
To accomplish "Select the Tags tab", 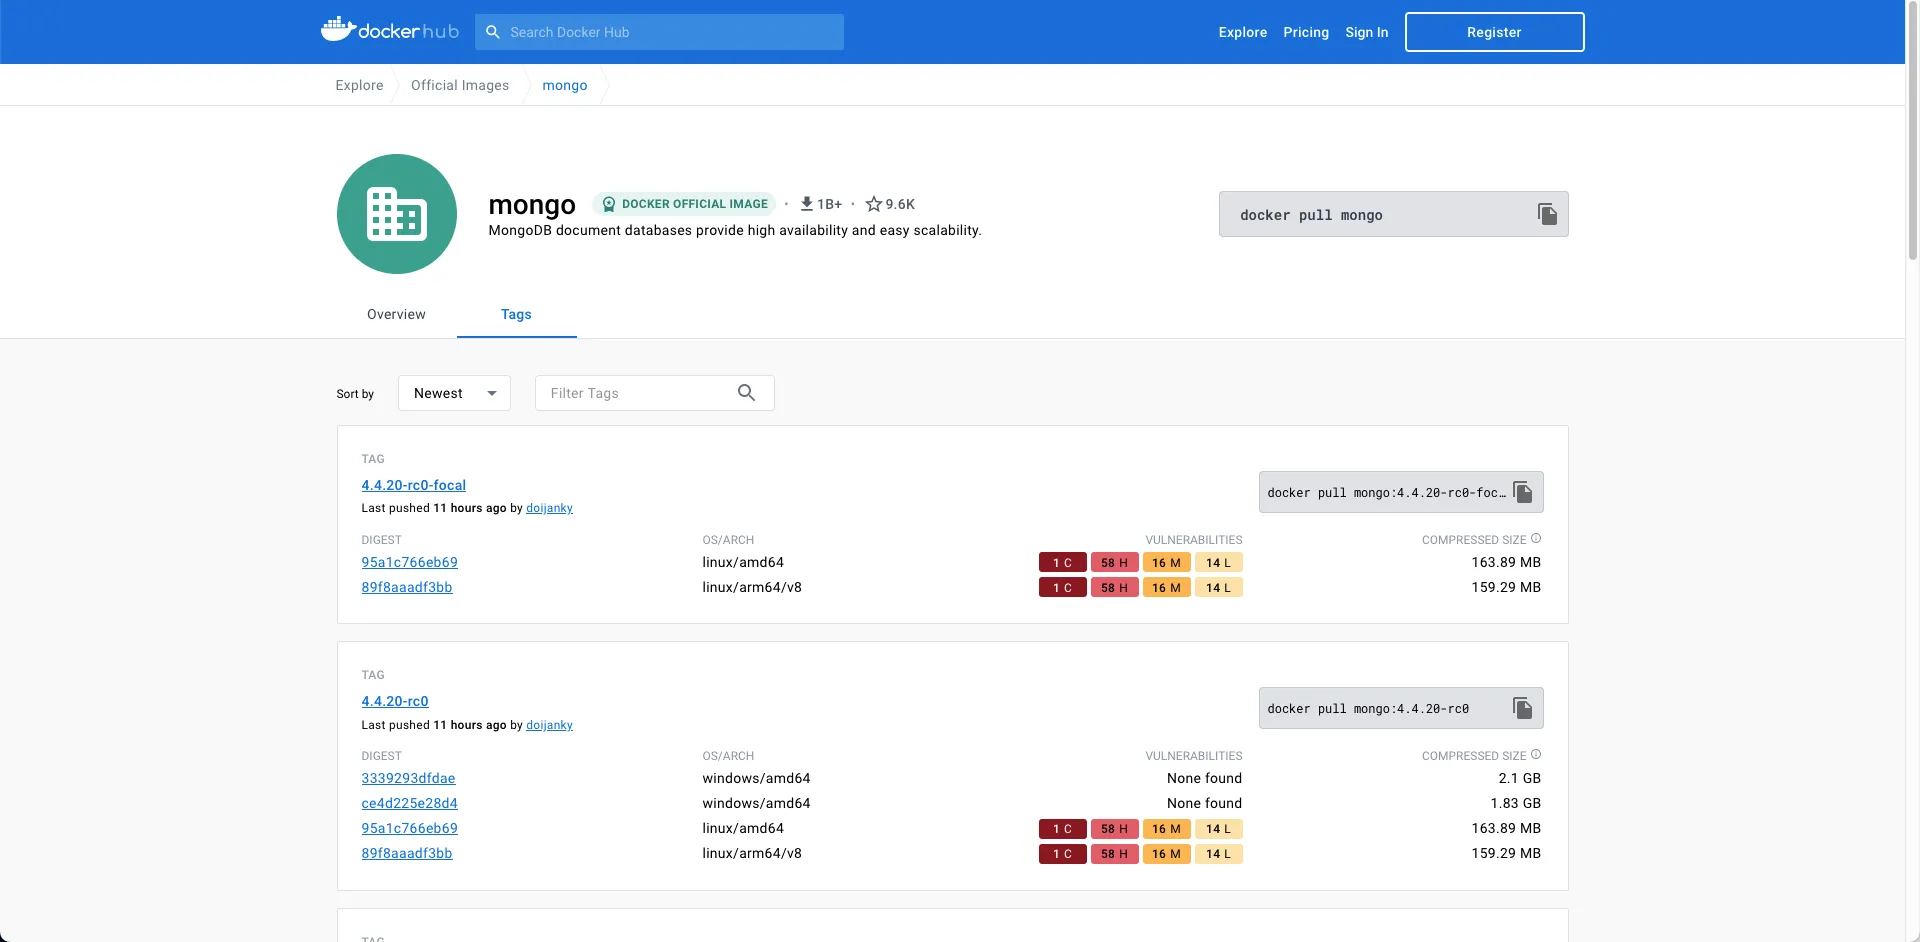I will pyautogui.click(x=516, y=314).
